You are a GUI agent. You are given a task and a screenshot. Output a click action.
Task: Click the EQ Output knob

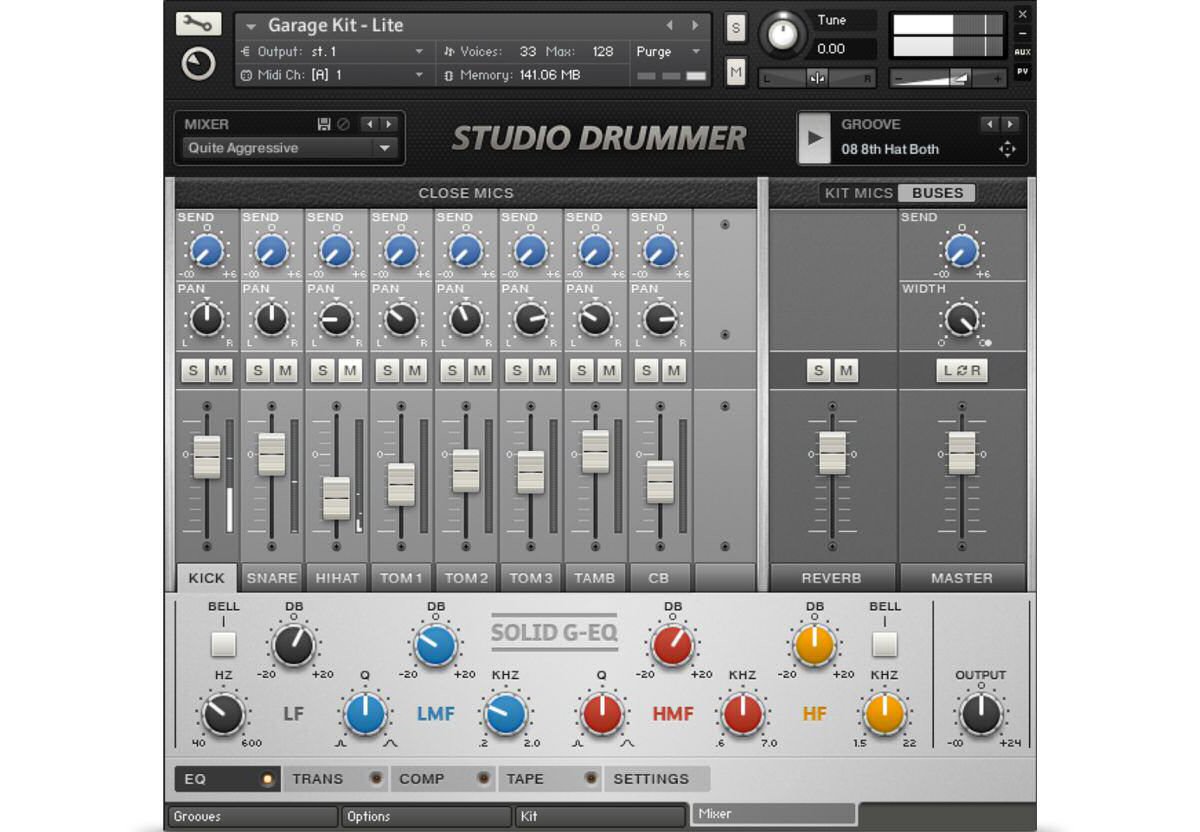click(980, 715)
